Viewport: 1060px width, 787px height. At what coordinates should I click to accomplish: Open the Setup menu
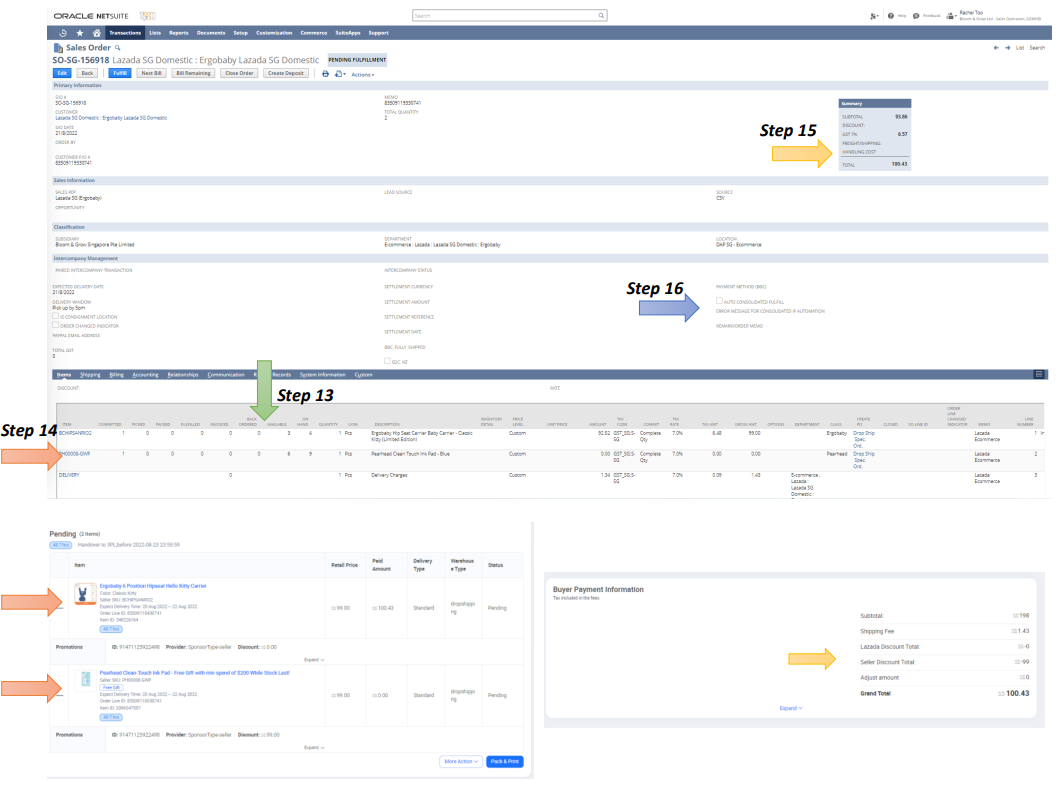click(241, 33)
